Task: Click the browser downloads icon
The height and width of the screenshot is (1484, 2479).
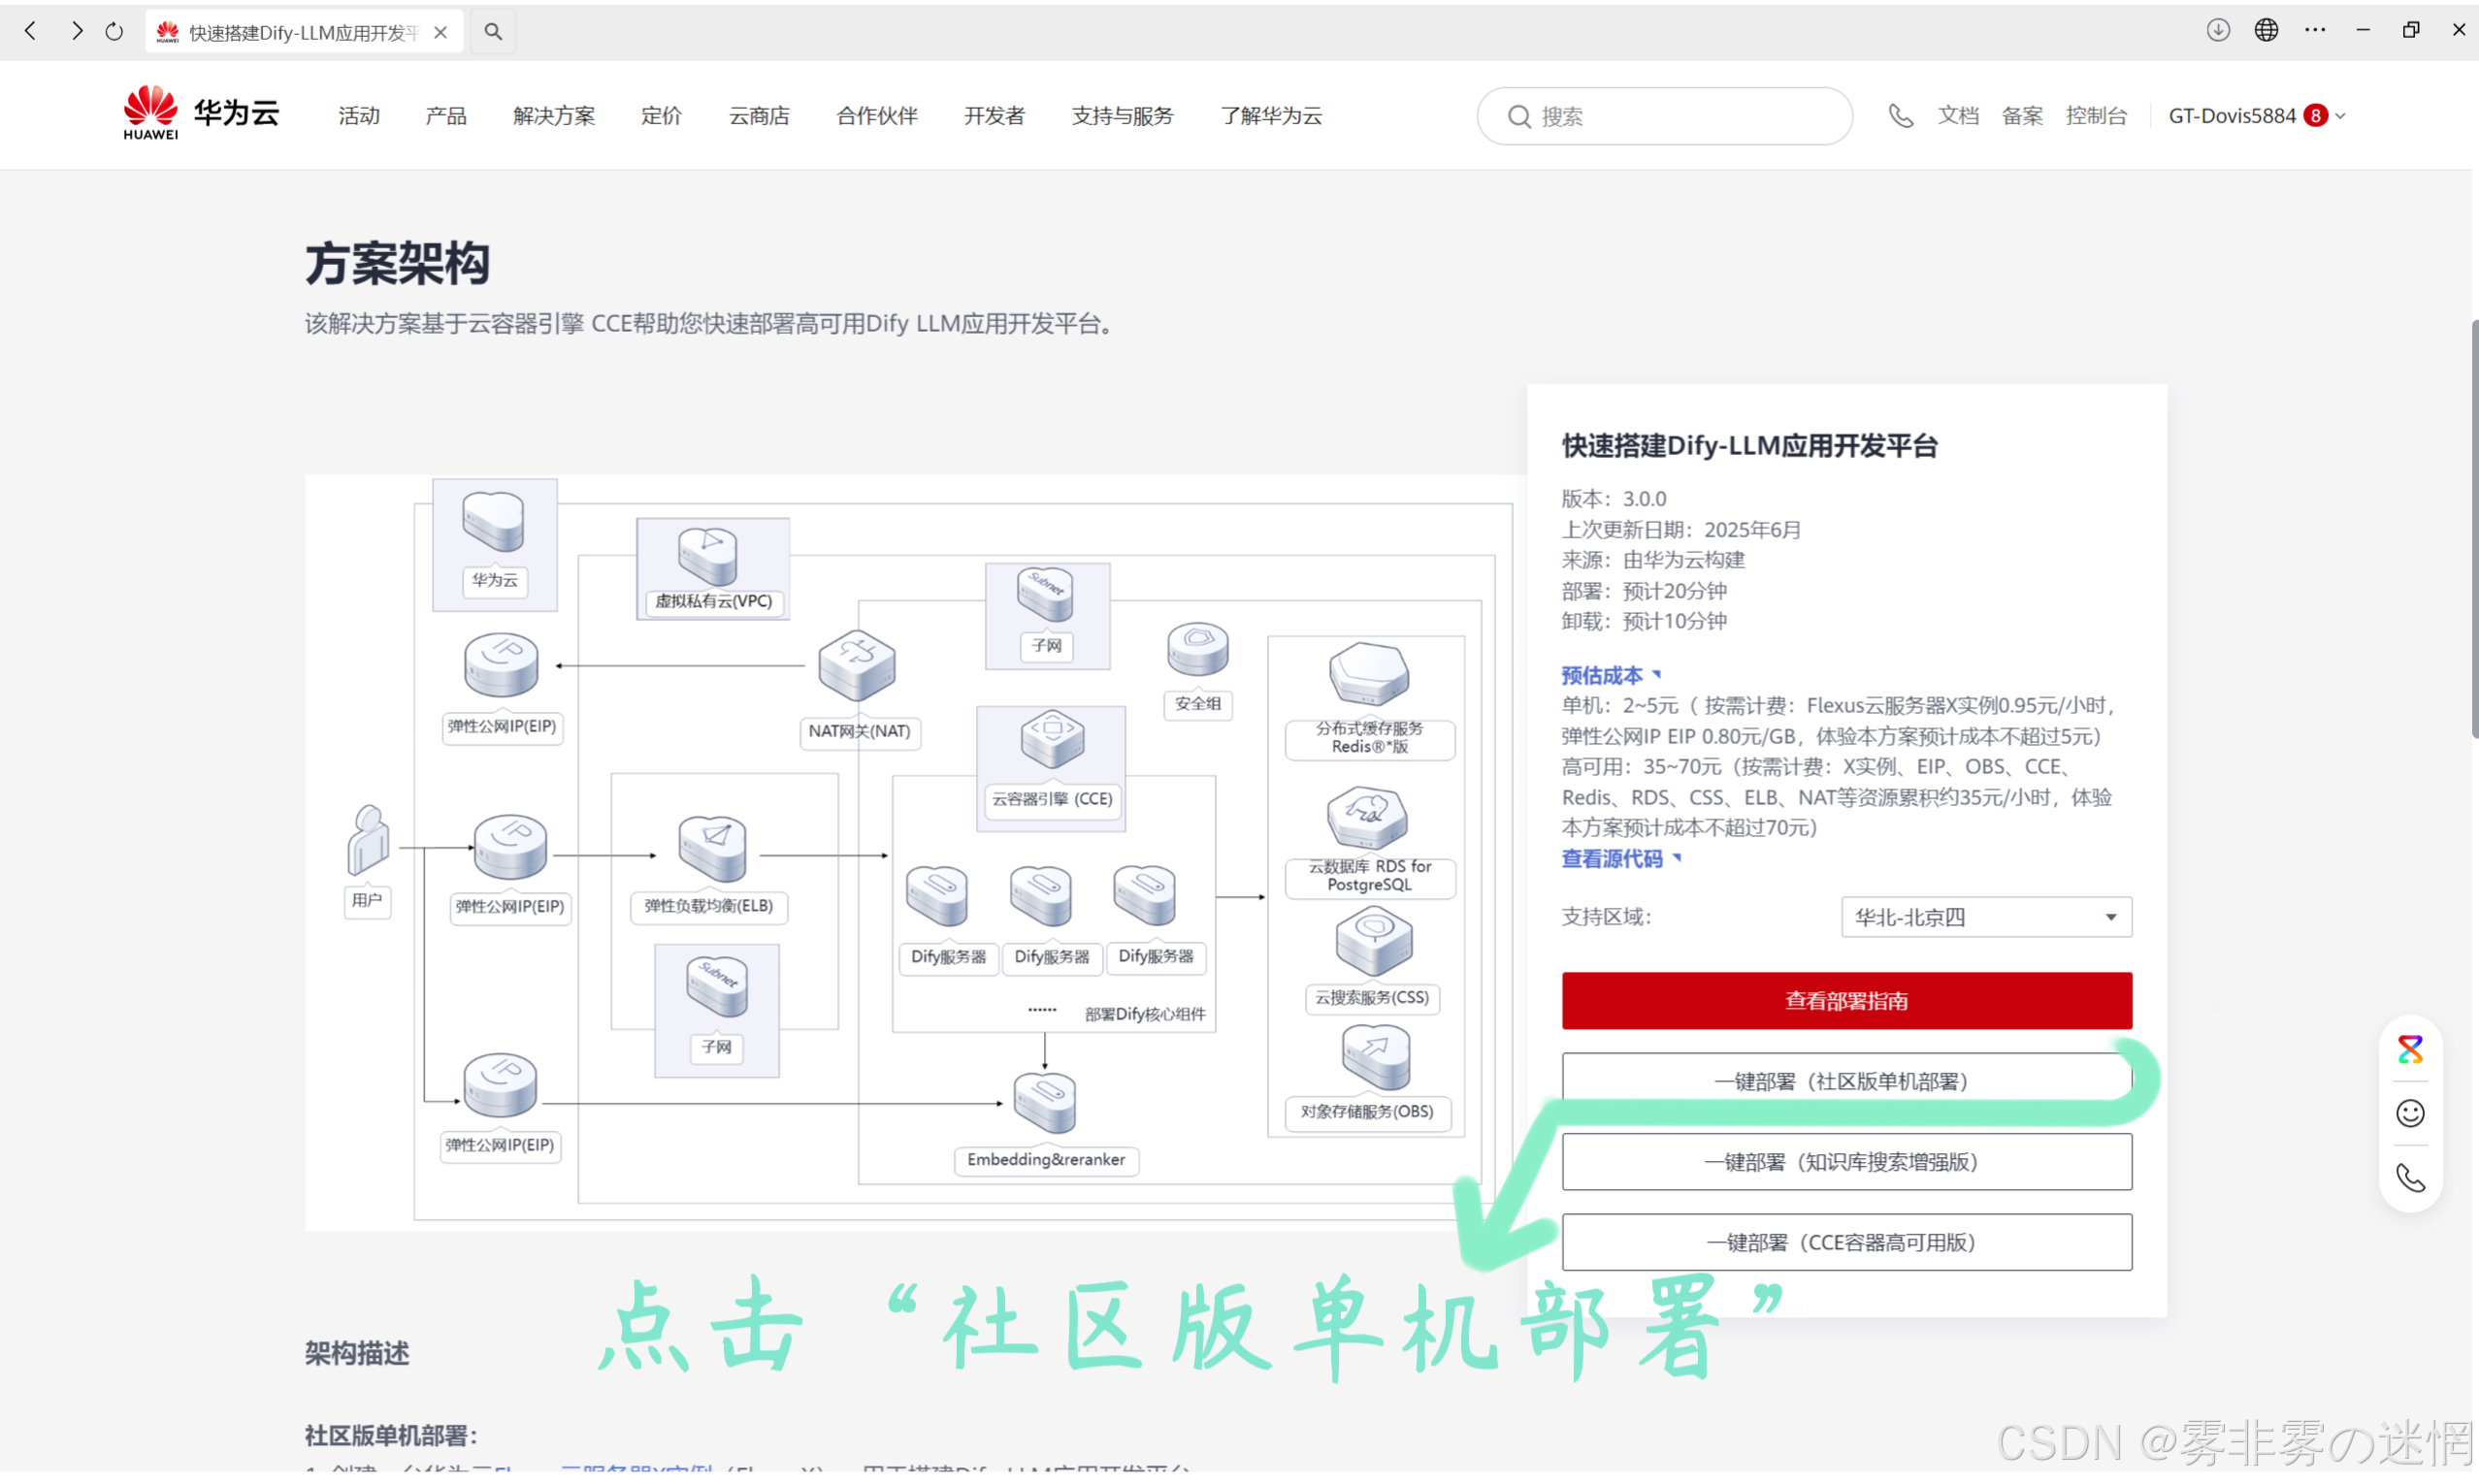Action: [x=2217, y=30]
